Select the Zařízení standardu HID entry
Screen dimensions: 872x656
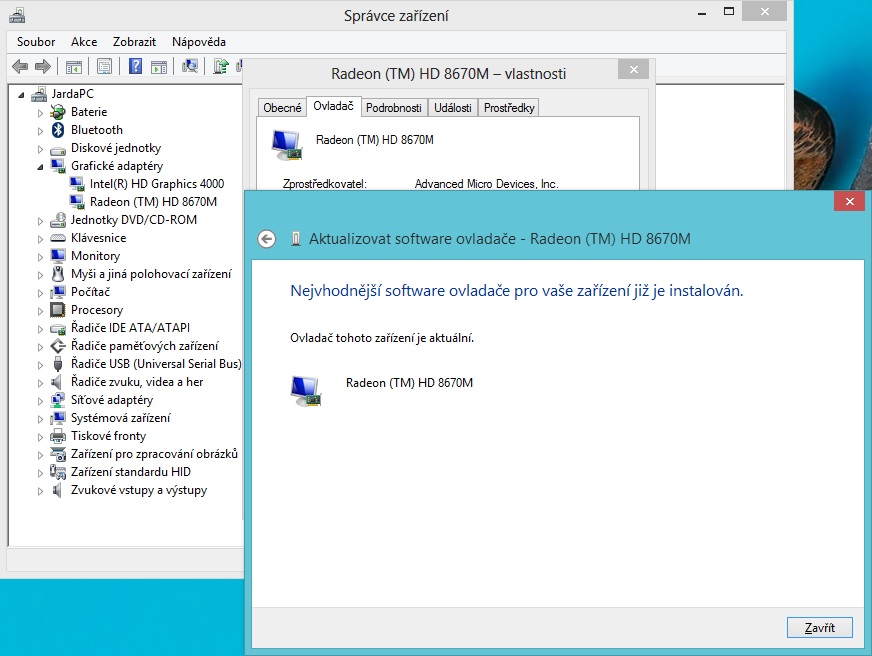(x=131, y=472)
